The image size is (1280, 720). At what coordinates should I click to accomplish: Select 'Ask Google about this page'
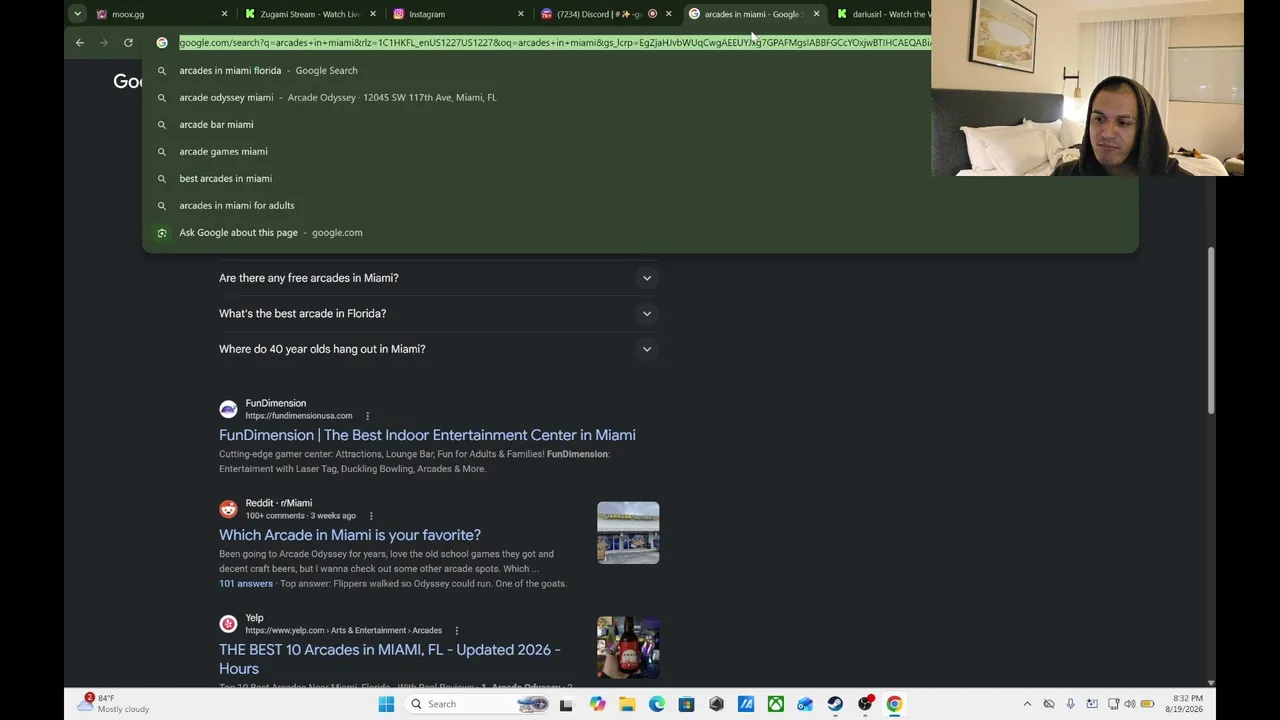640,232
